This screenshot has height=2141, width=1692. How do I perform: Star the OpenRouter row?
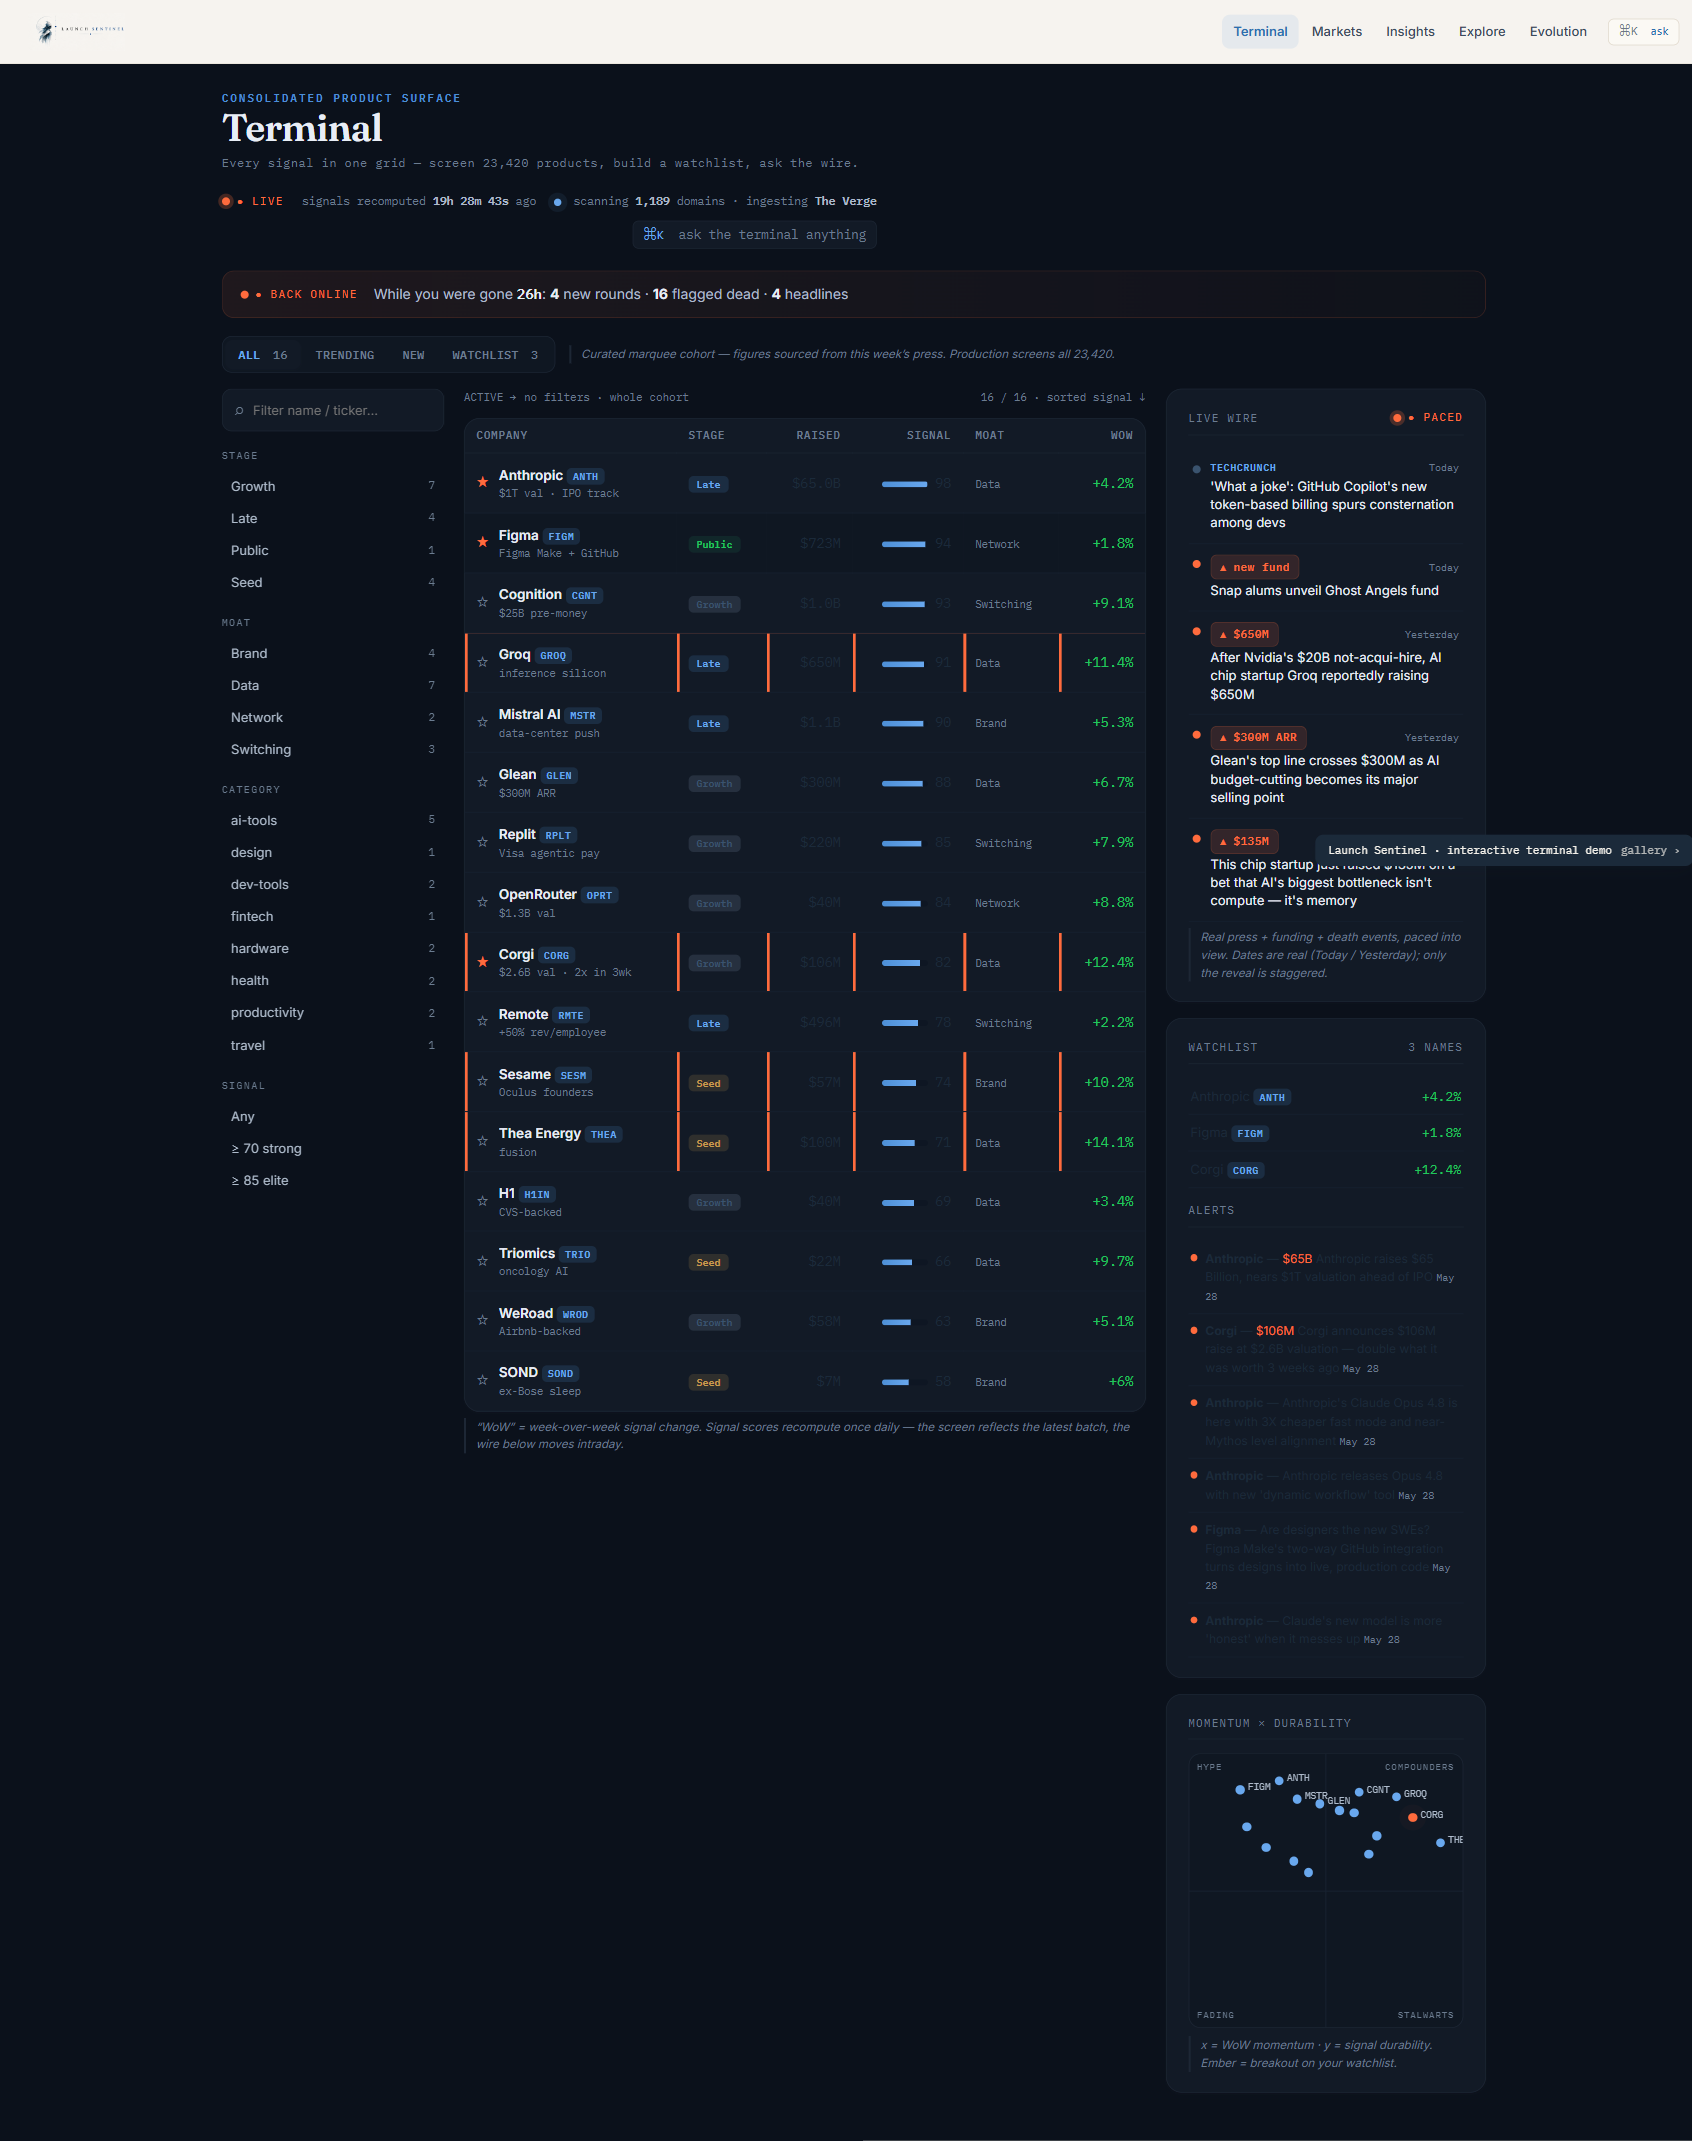click(x=482, y=901)
